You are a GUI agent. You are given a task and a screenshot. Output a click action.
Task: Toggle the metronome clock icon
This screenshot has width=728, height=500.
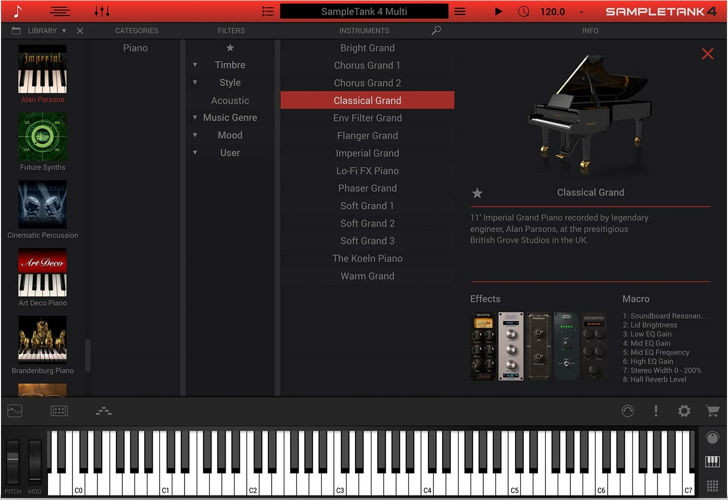pyautogui.click(x=524, y=11)
